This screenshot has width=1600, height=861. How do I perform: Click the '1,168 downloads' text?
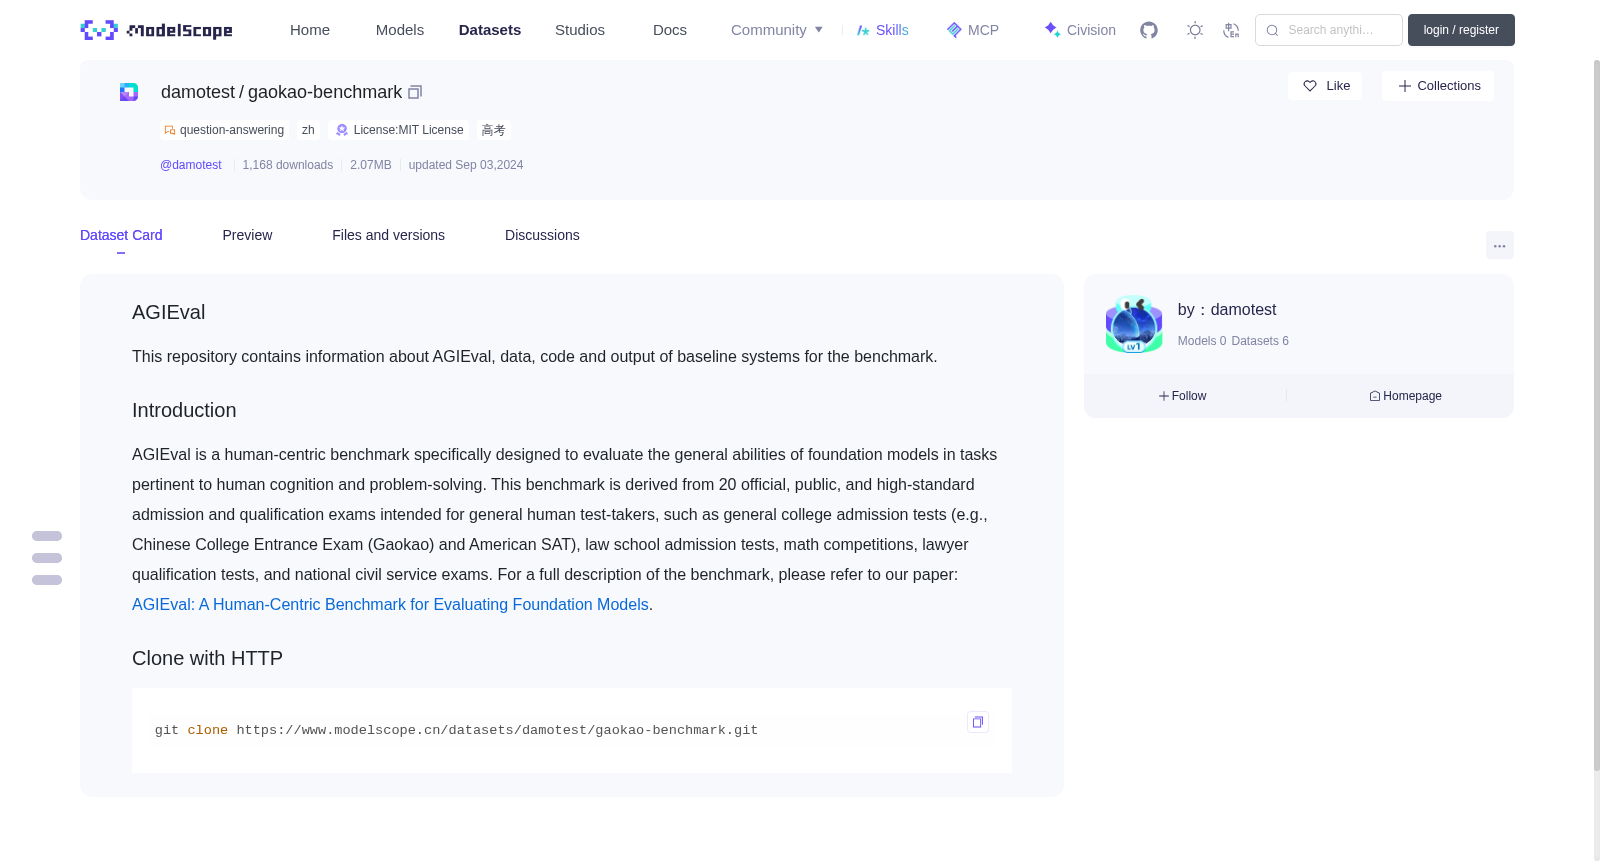tap(288, 165)
